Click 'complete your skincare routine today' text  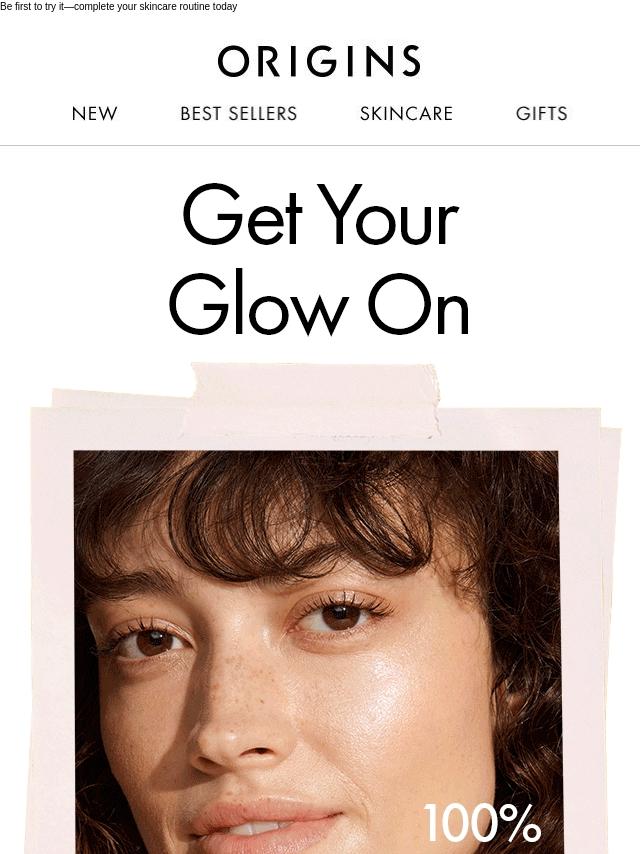coord(155,7)
